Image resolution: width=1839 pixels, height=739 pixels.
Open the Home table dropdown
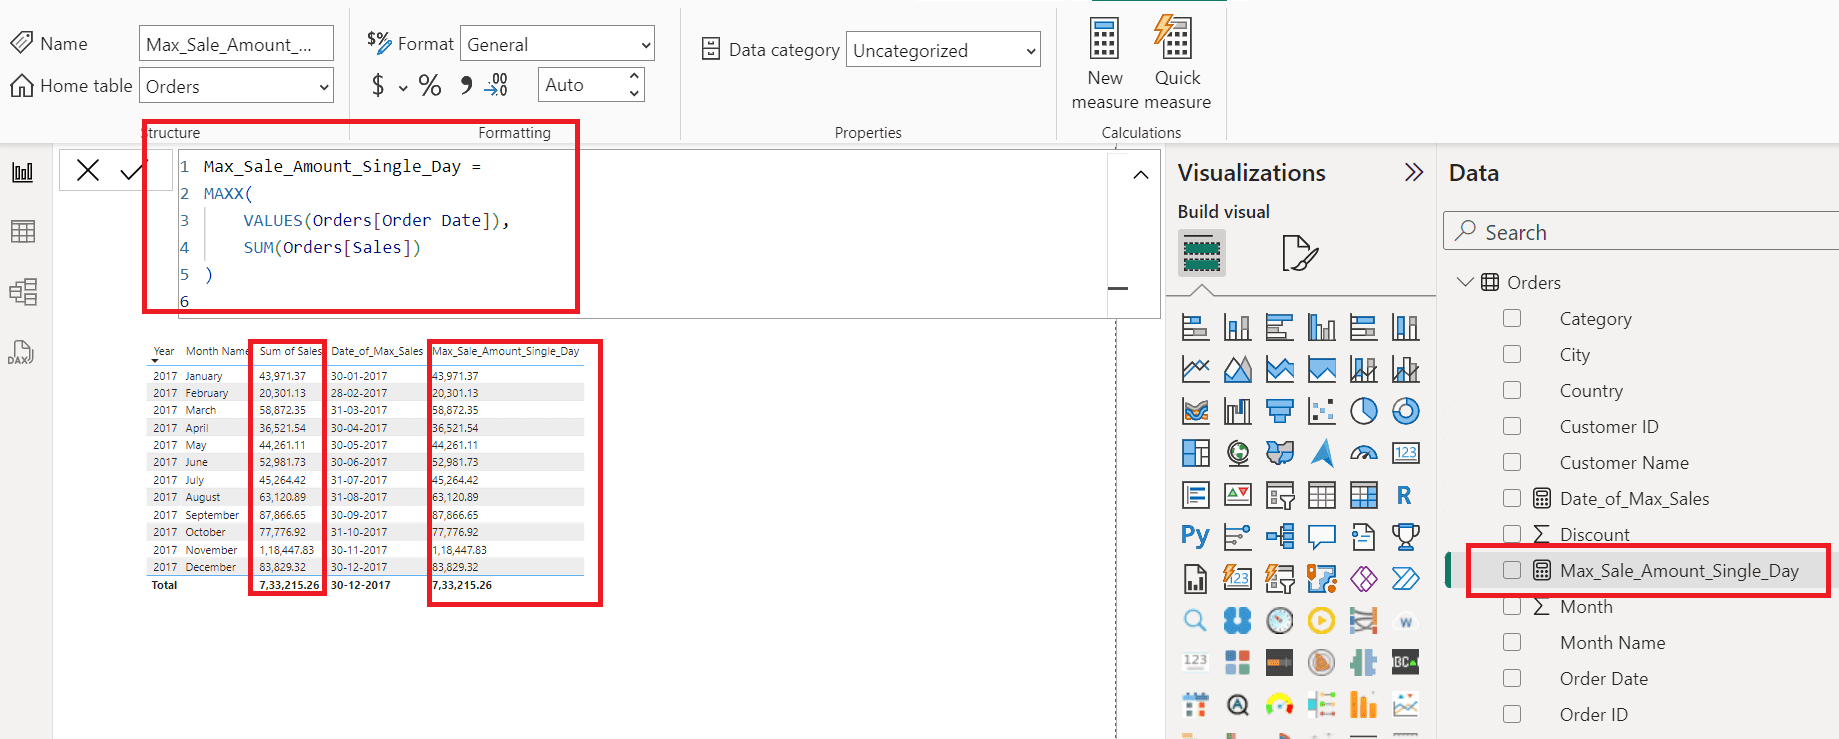tap(236, 86)
